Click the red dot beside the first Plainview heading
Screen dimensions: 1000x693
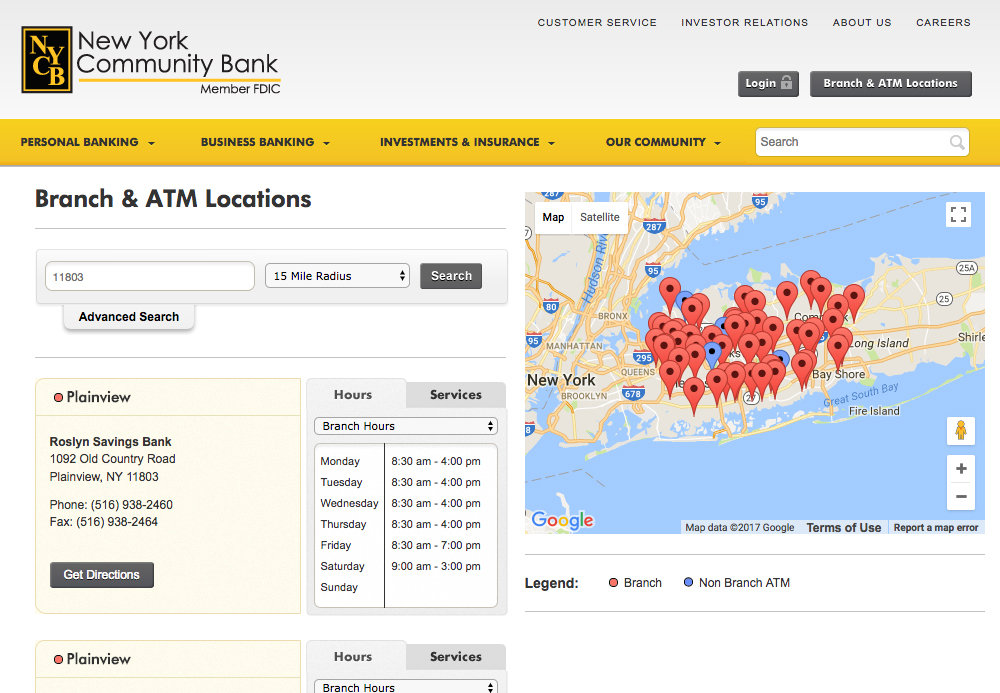(x=58, y=398)
